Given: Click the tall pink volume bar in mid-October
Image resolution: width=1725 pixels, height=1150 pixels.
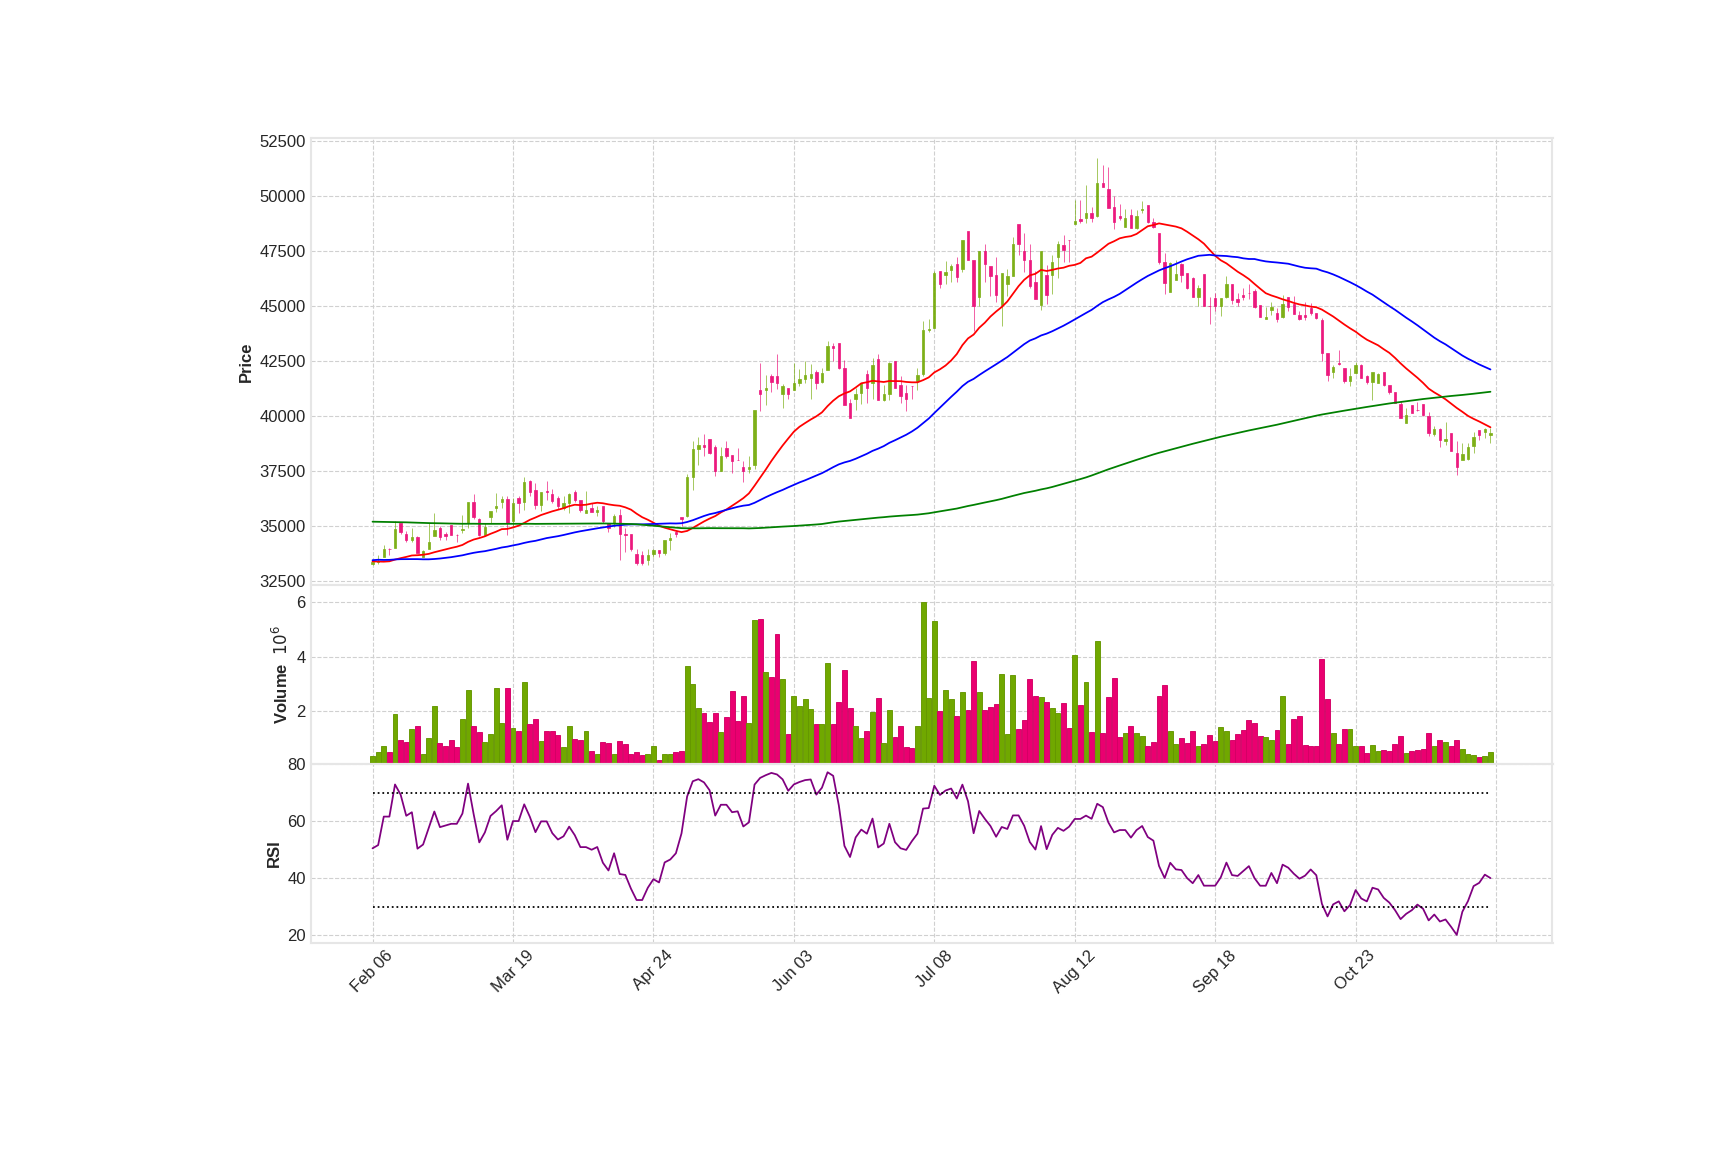Looking at the screenshot, I should [x=1322, y=711].
